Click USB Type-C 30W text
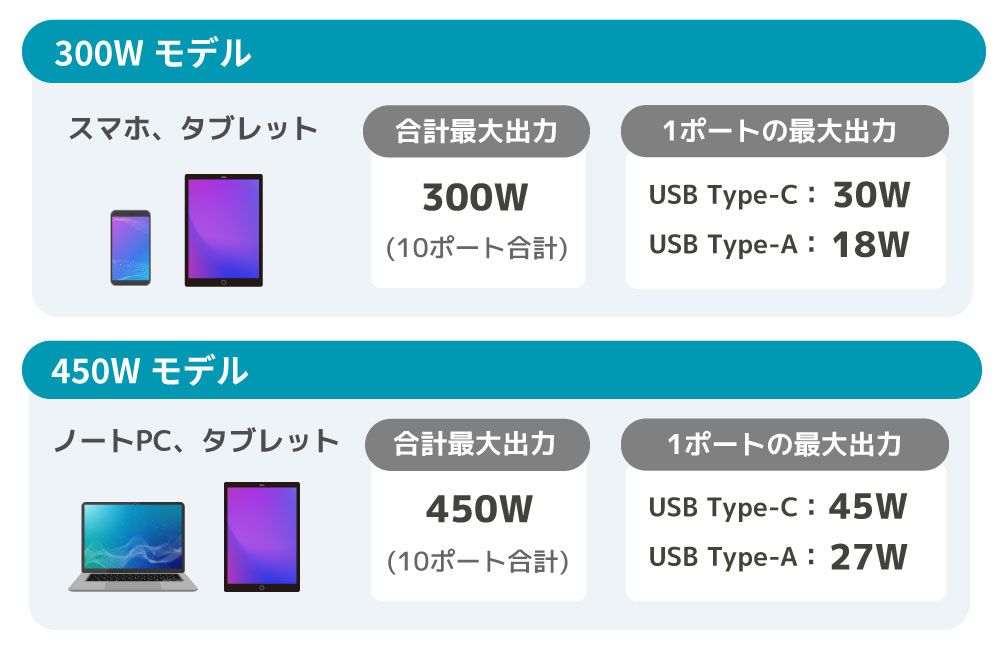The height and width of the screenshot is (650, 1000). (x=779, y=195)
